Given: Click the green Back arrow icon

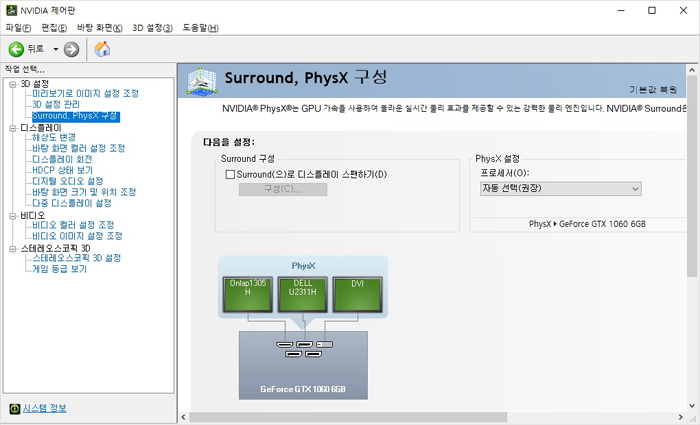Looking at the screenshot, I should tap(17, 49).
